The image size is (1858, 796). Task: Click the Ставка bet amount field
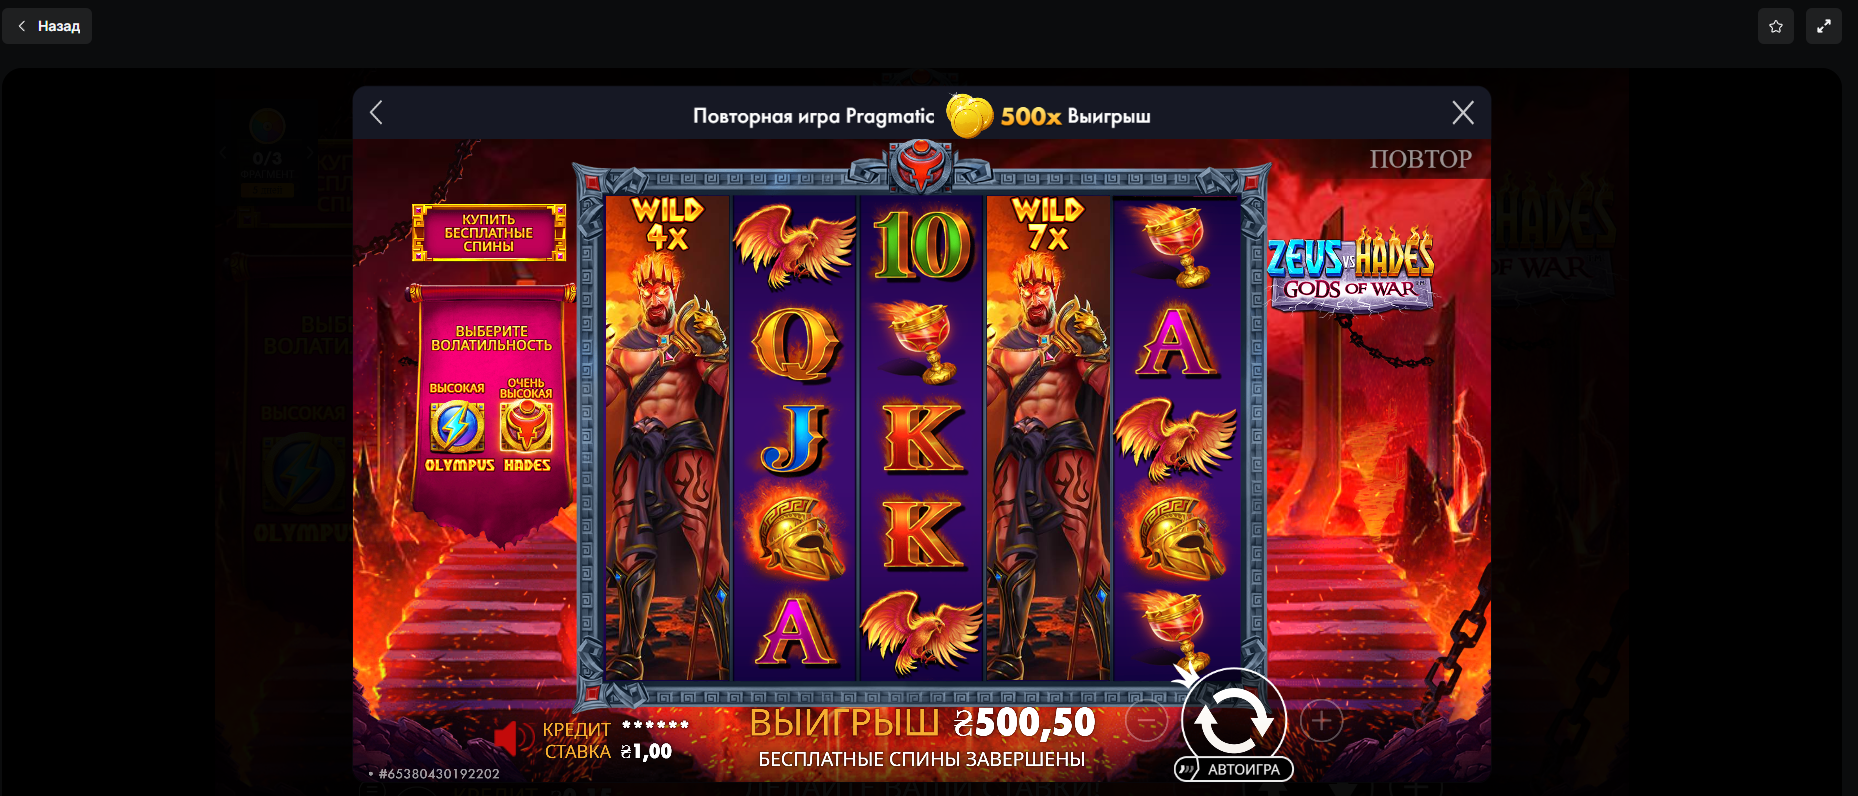pyautogui.click(x=608, y=752)
